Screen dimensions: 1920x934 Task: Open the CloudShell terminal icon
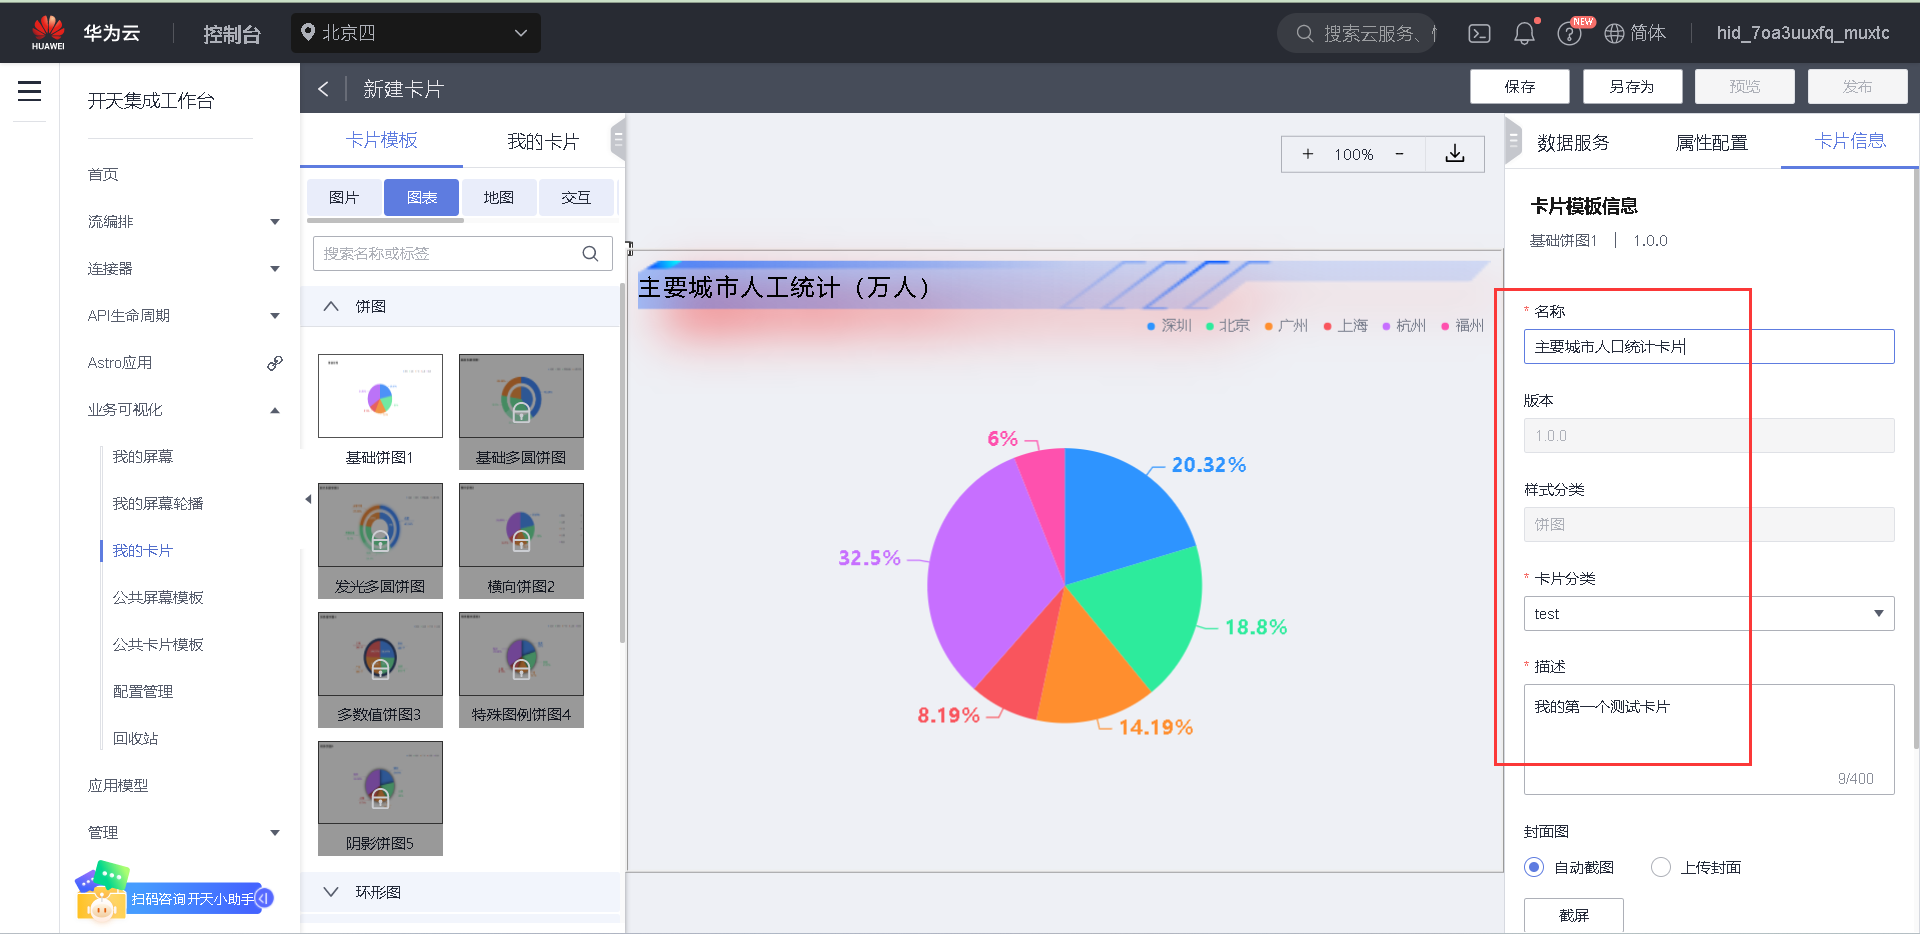[1479, 33]
